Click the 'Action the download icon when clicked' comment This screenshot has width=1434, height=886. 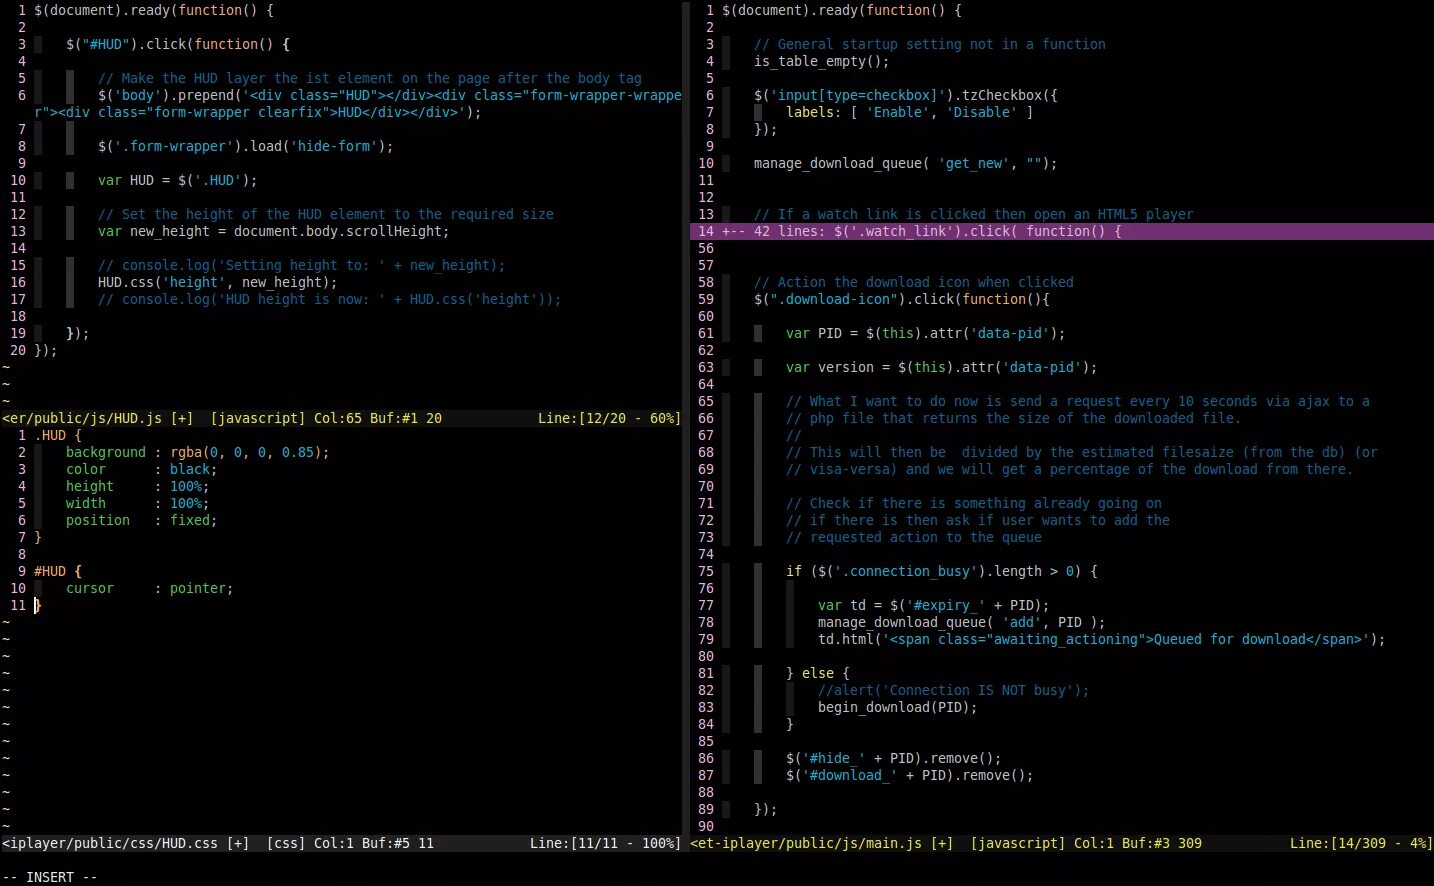[x=914, y=282]
